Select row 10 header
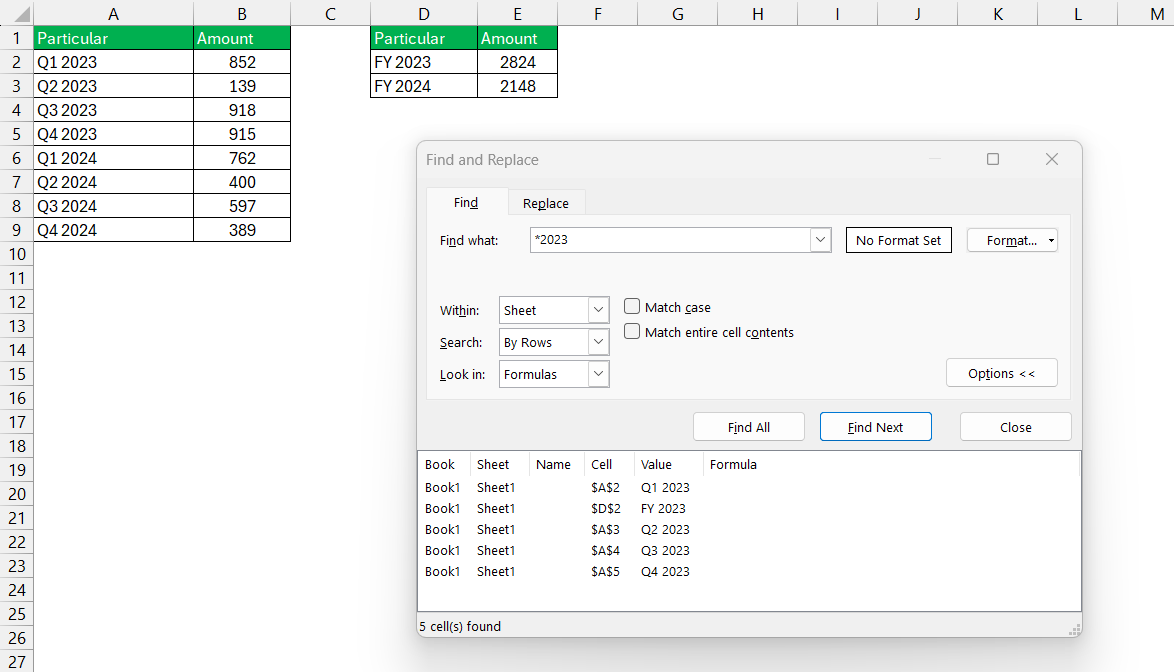The image size is (1174, 672). click(16, 254)
